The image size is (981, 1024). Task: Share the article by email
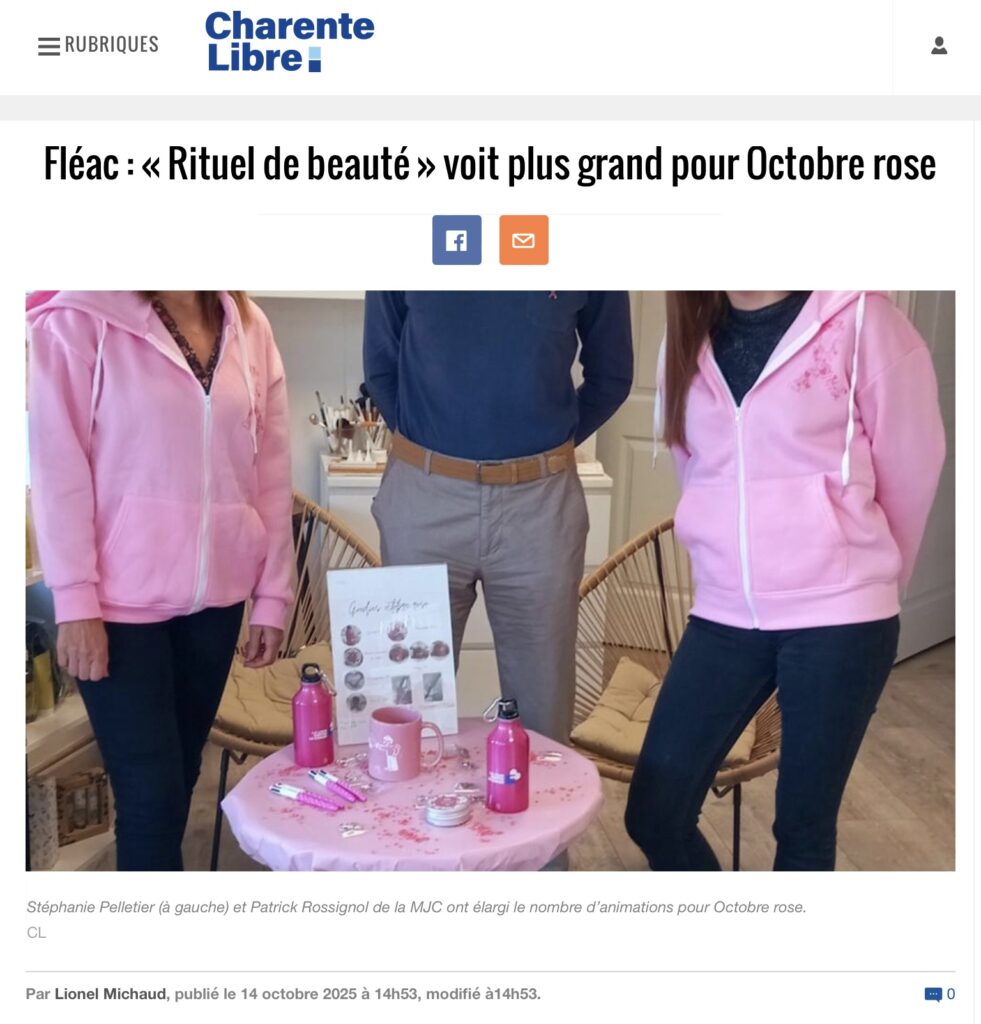coord(524,240)
